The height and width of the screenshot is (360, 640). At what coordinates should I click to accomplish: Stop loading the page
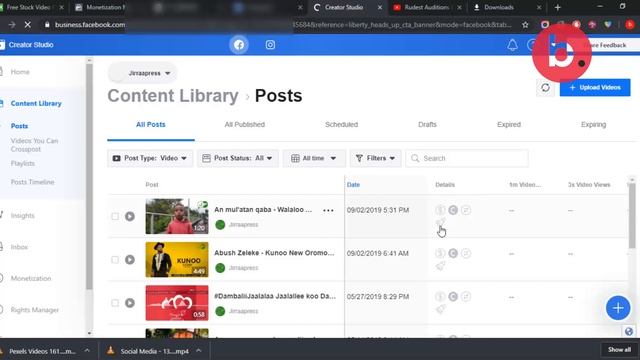[27, 25]
